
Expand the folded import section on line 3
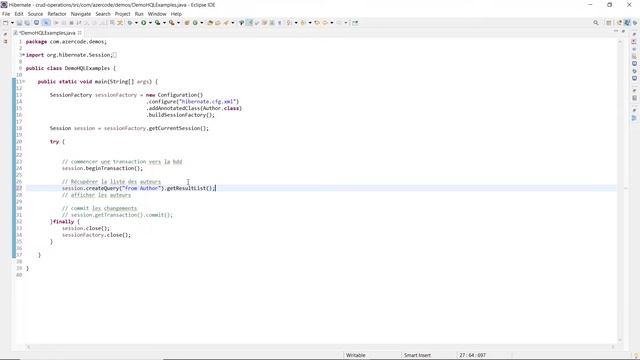[x=23, y=55]
